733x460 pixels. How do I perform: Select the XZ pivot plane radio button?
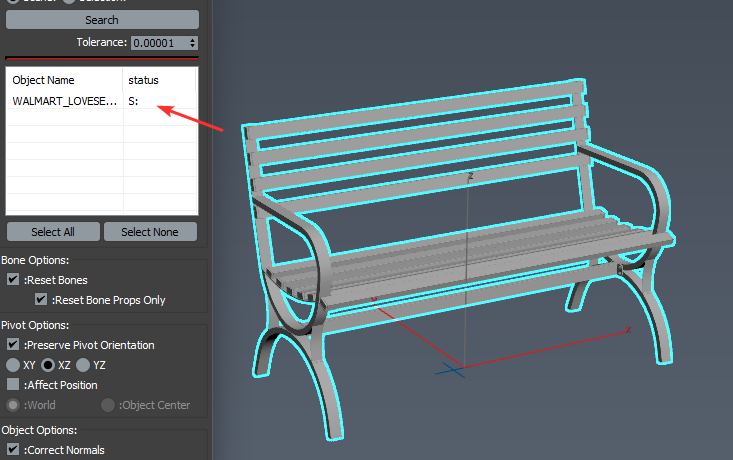(48, 365)
